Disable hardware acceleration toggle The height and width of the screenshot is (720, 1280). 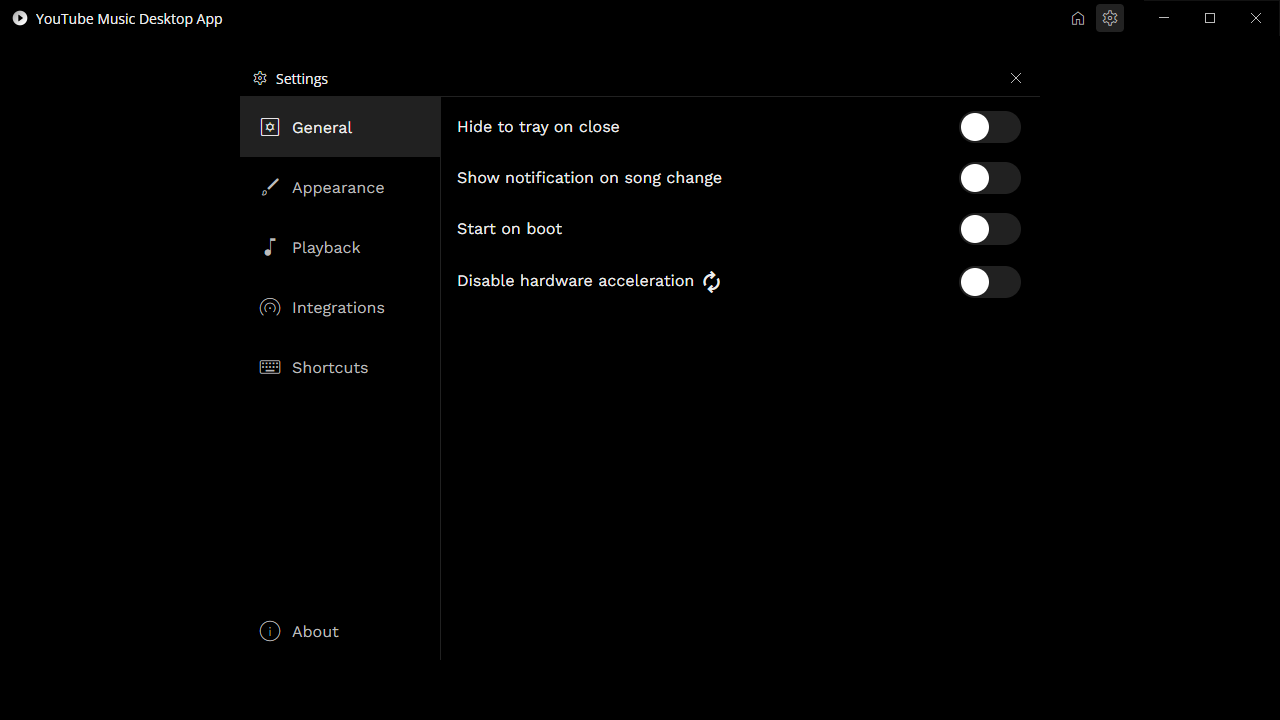pos(990,282)
